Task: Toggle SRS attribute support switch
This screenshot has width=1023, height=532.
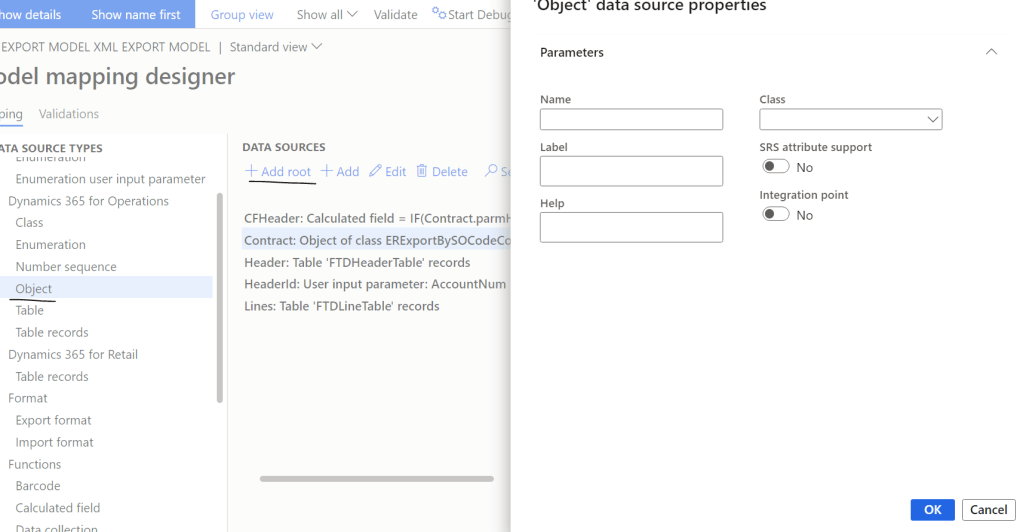Action: 775,167
